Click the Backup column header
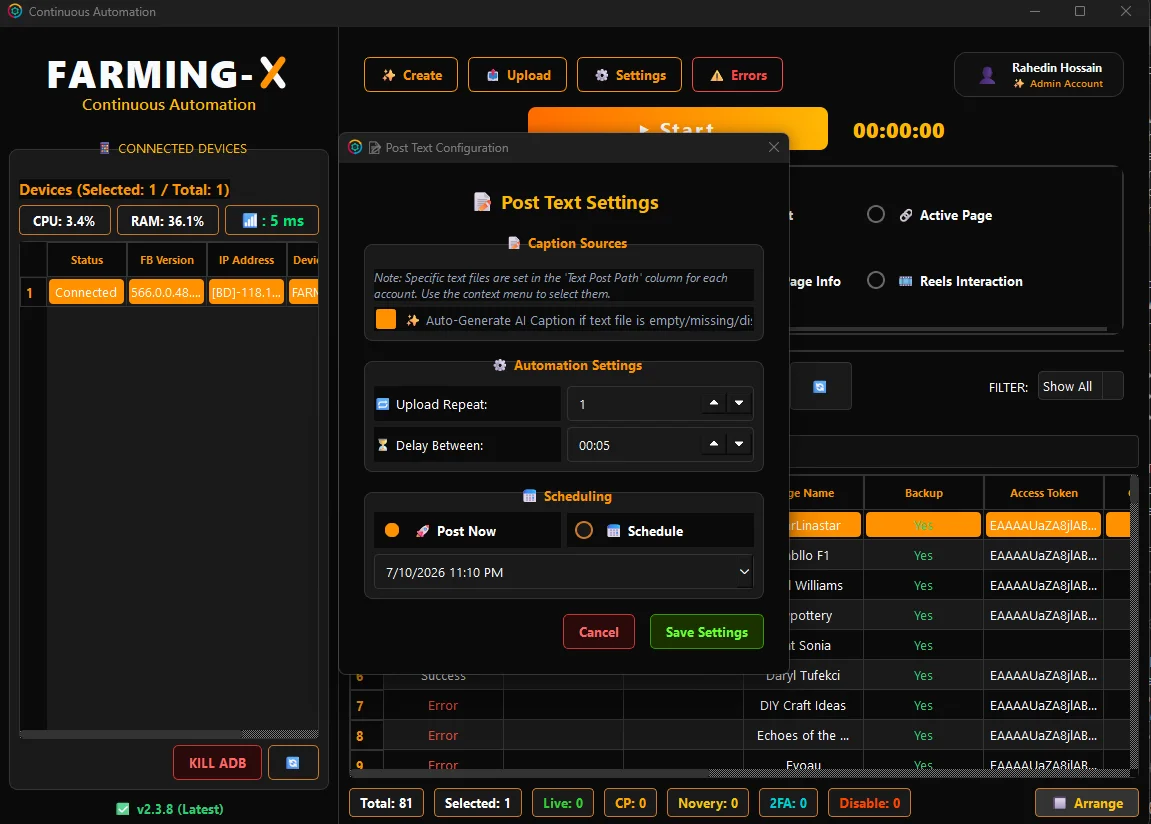 pos(923,493)
